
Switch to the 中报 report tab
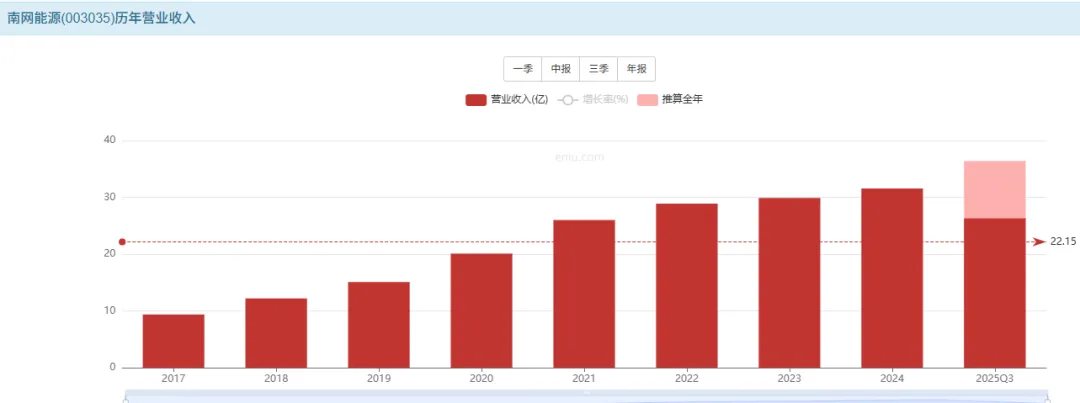[x=561, y=69]
